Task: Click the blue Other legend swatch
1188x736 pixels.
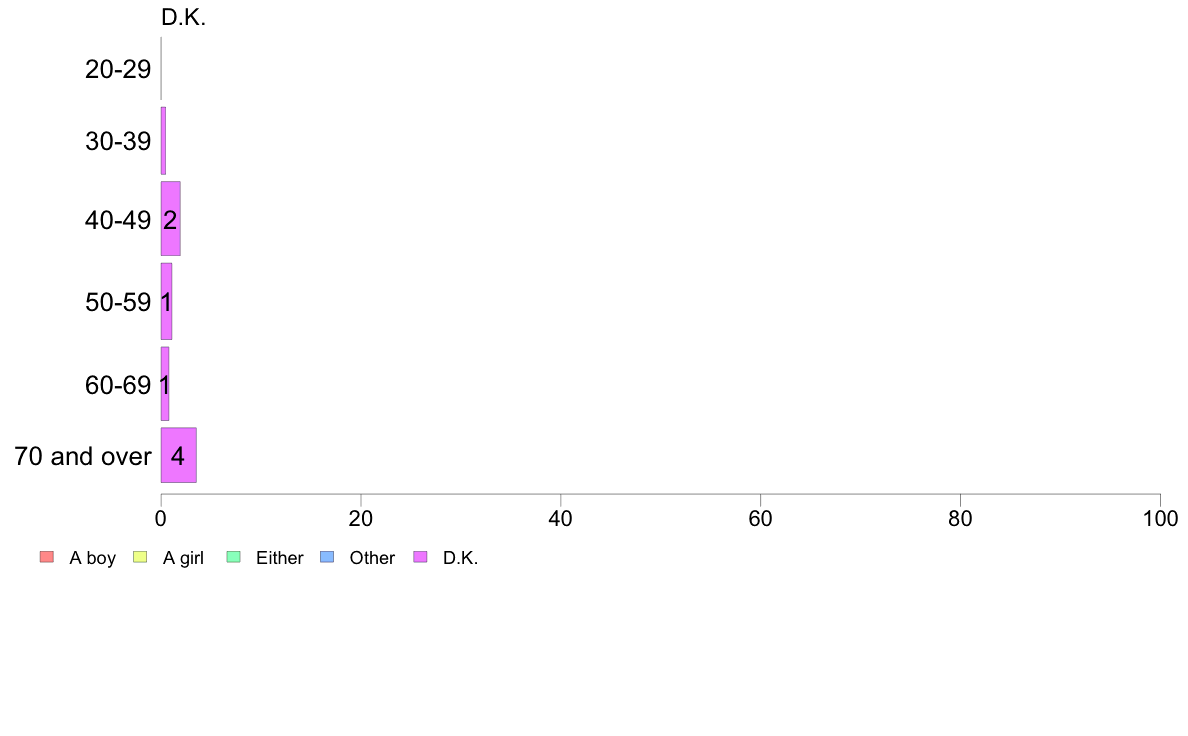Action: coord(327,557)
